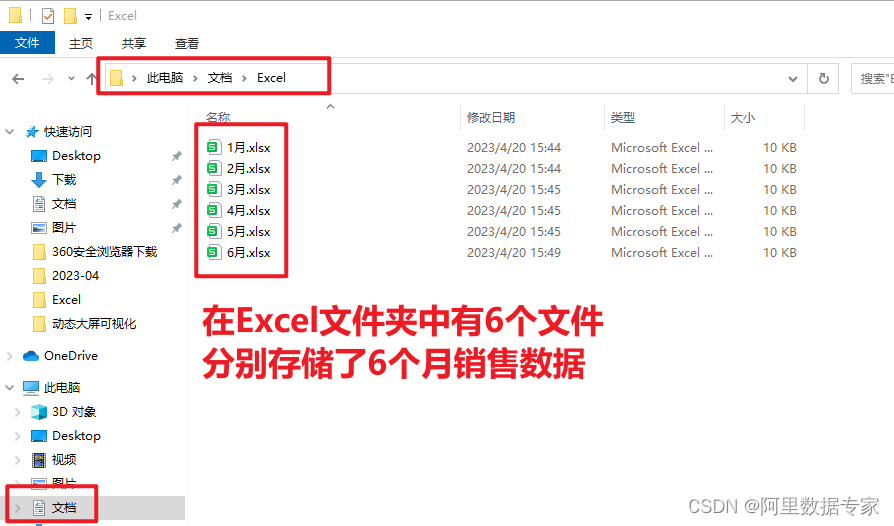Click the properties quick access icon

(x=48, y=16)
